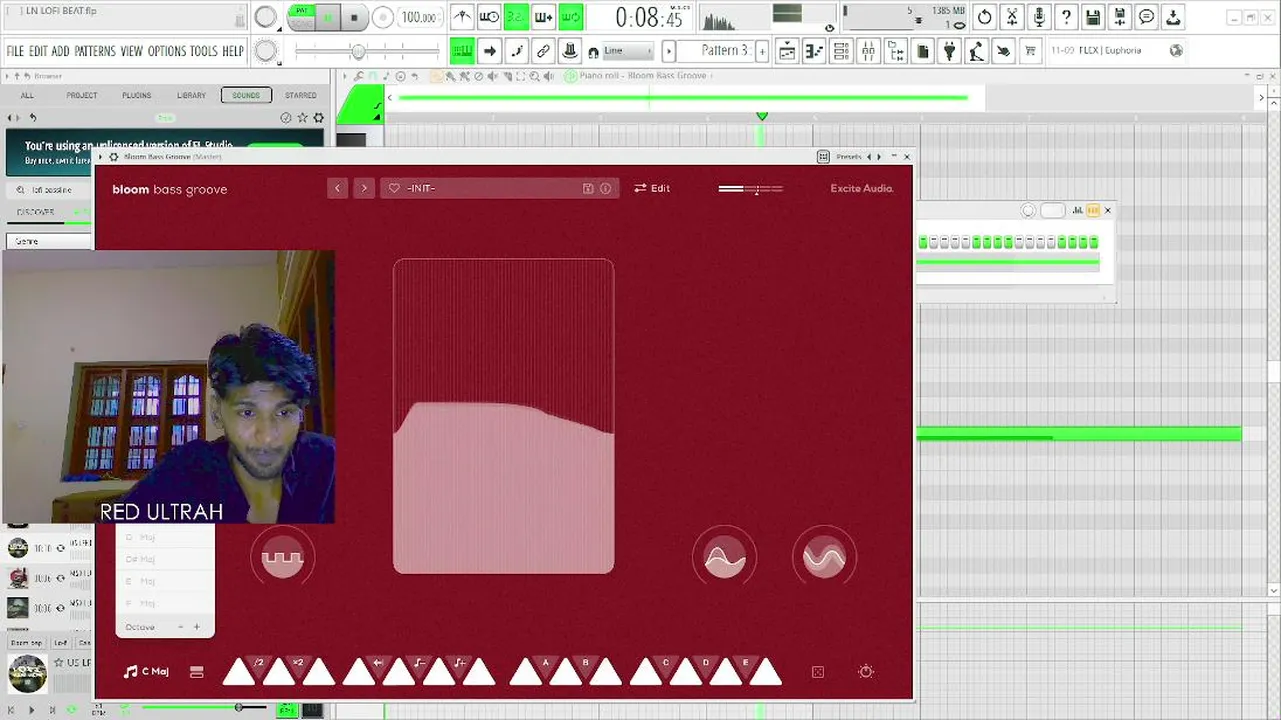
Task: Open the channel rack view icon
Action: 841,51
